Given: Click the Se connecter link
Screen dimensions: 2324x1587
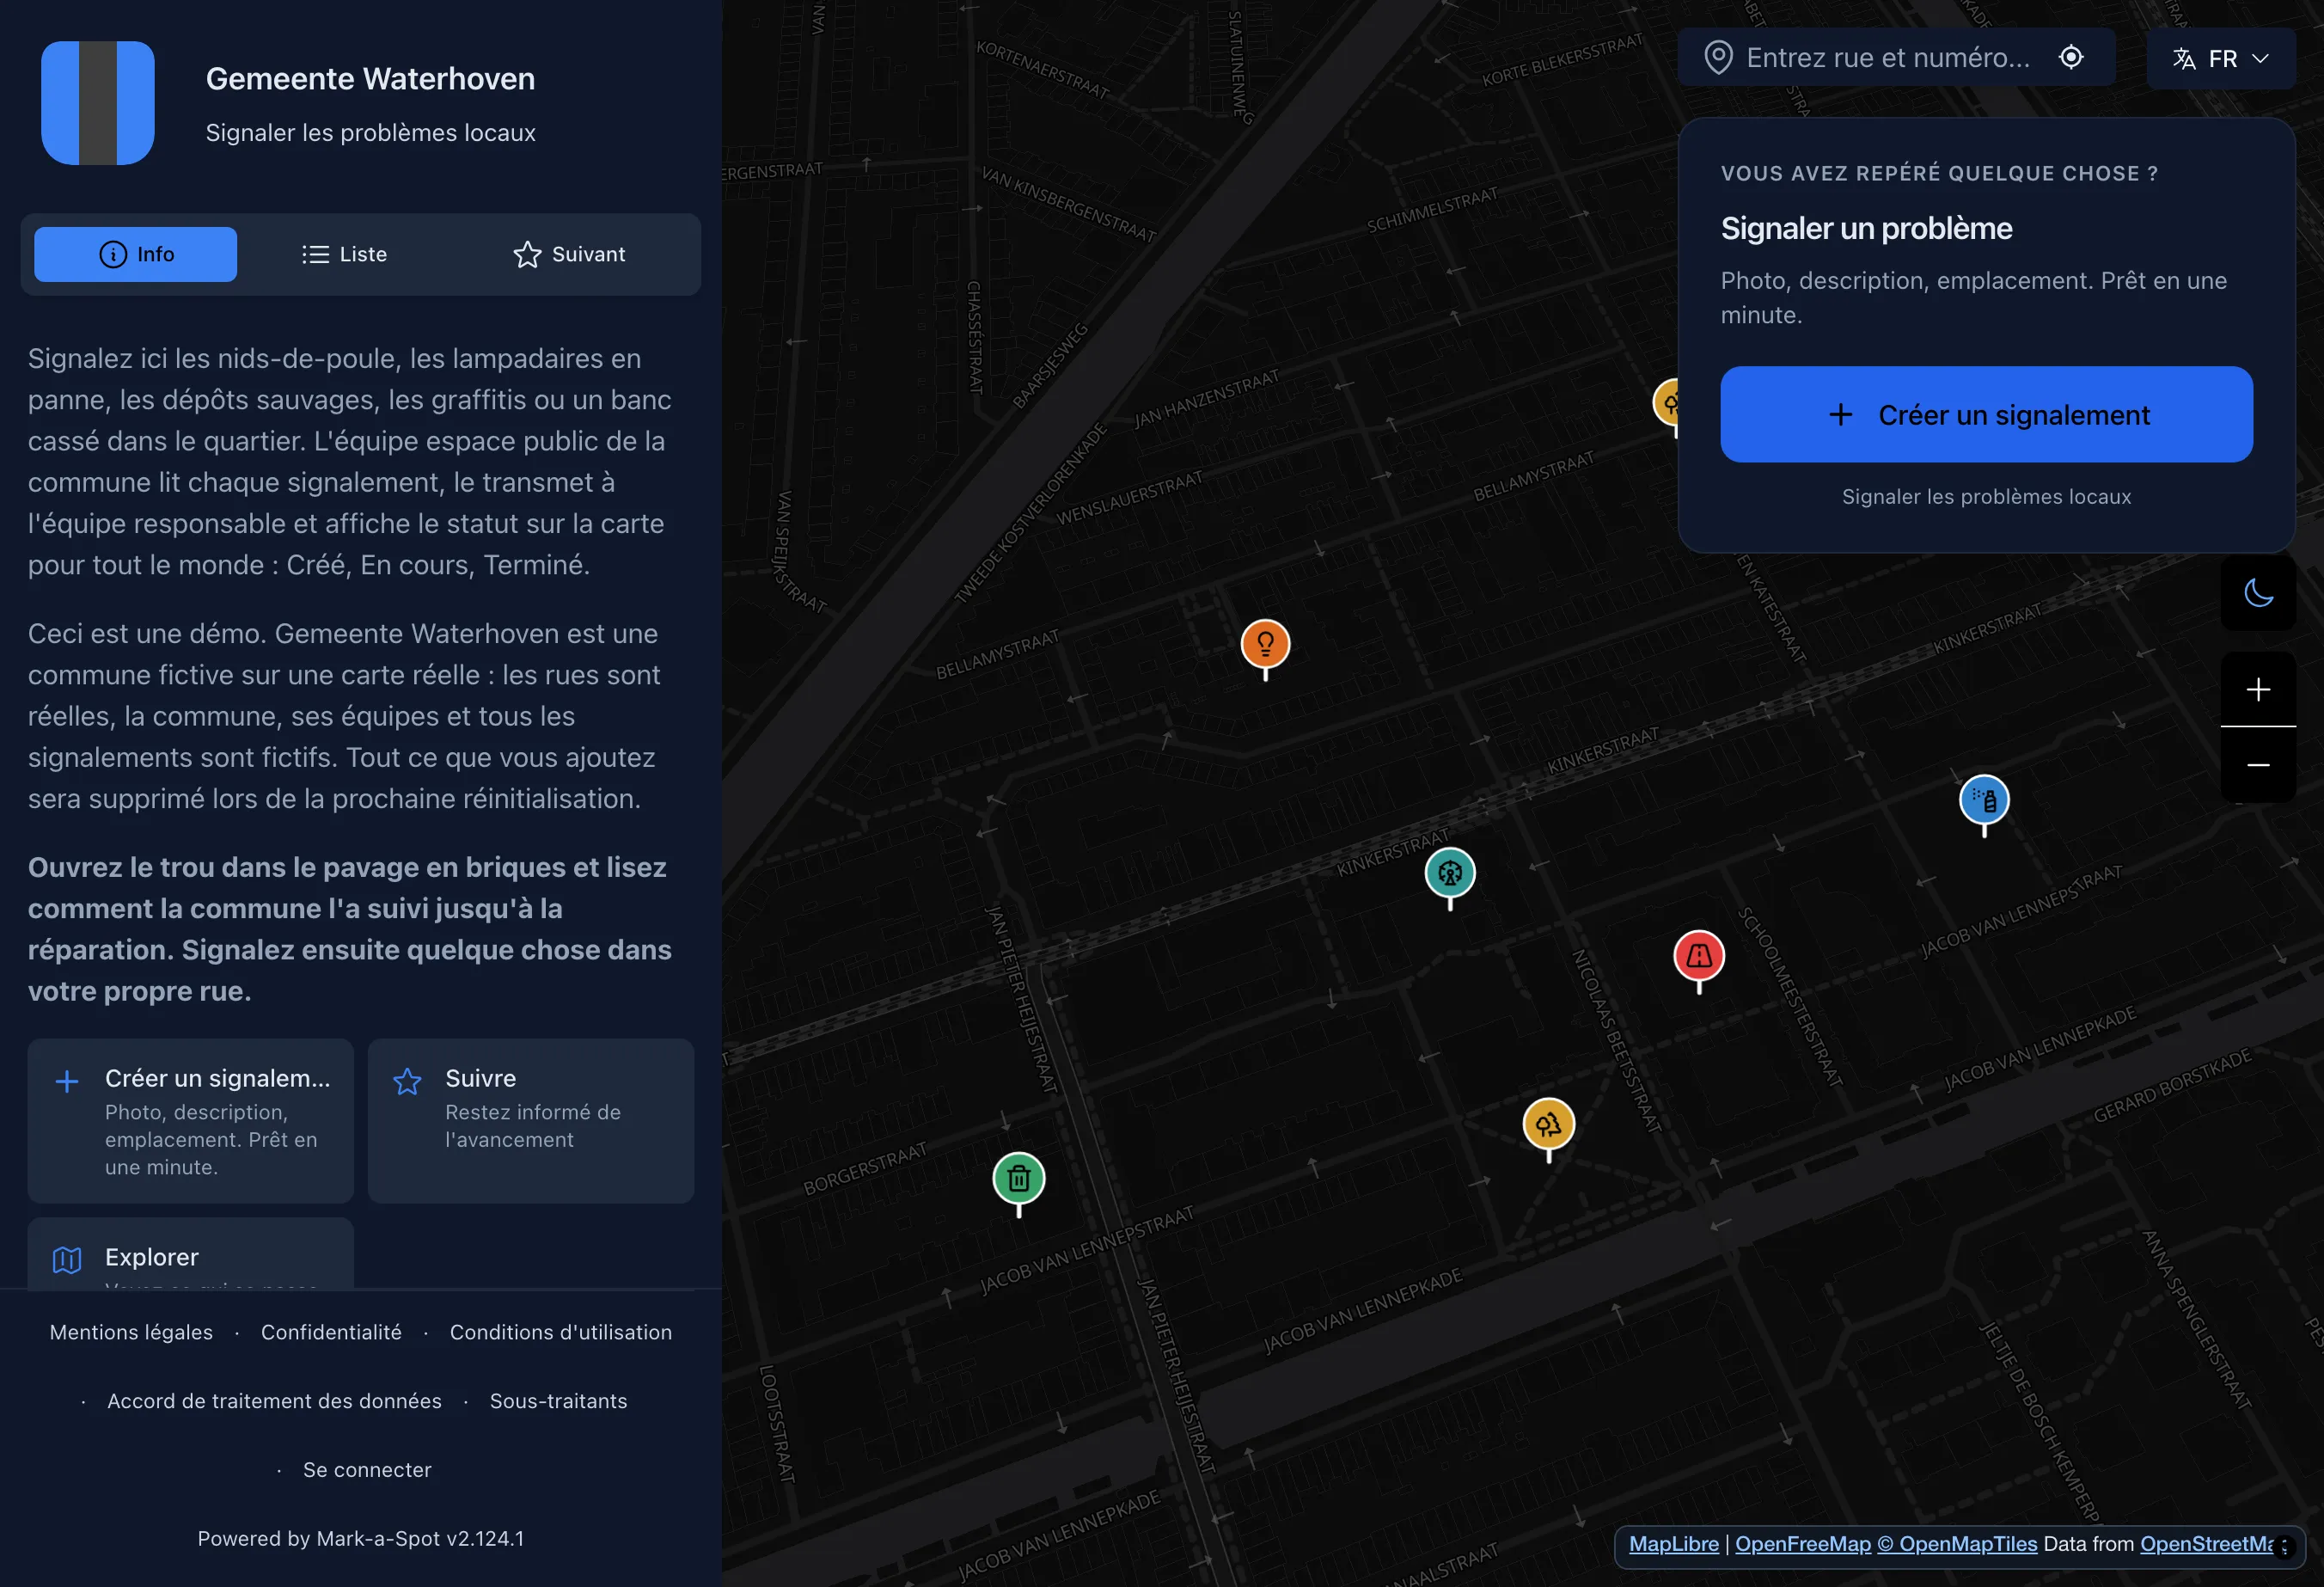Looking at the screenshot, I should point(367,1470).
